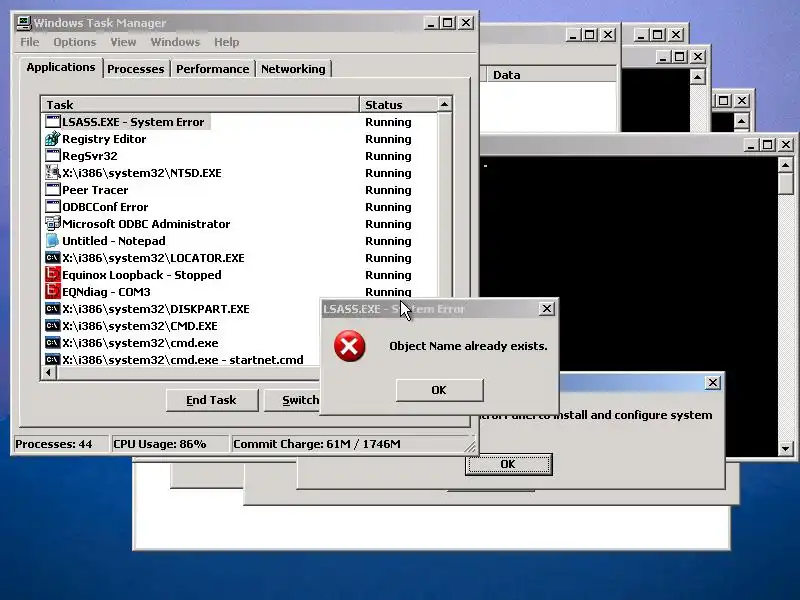Image resolution: width=800 pixels, height=600 pixels.
Task: Sort tasks by the Task column header
Action: 199,105
